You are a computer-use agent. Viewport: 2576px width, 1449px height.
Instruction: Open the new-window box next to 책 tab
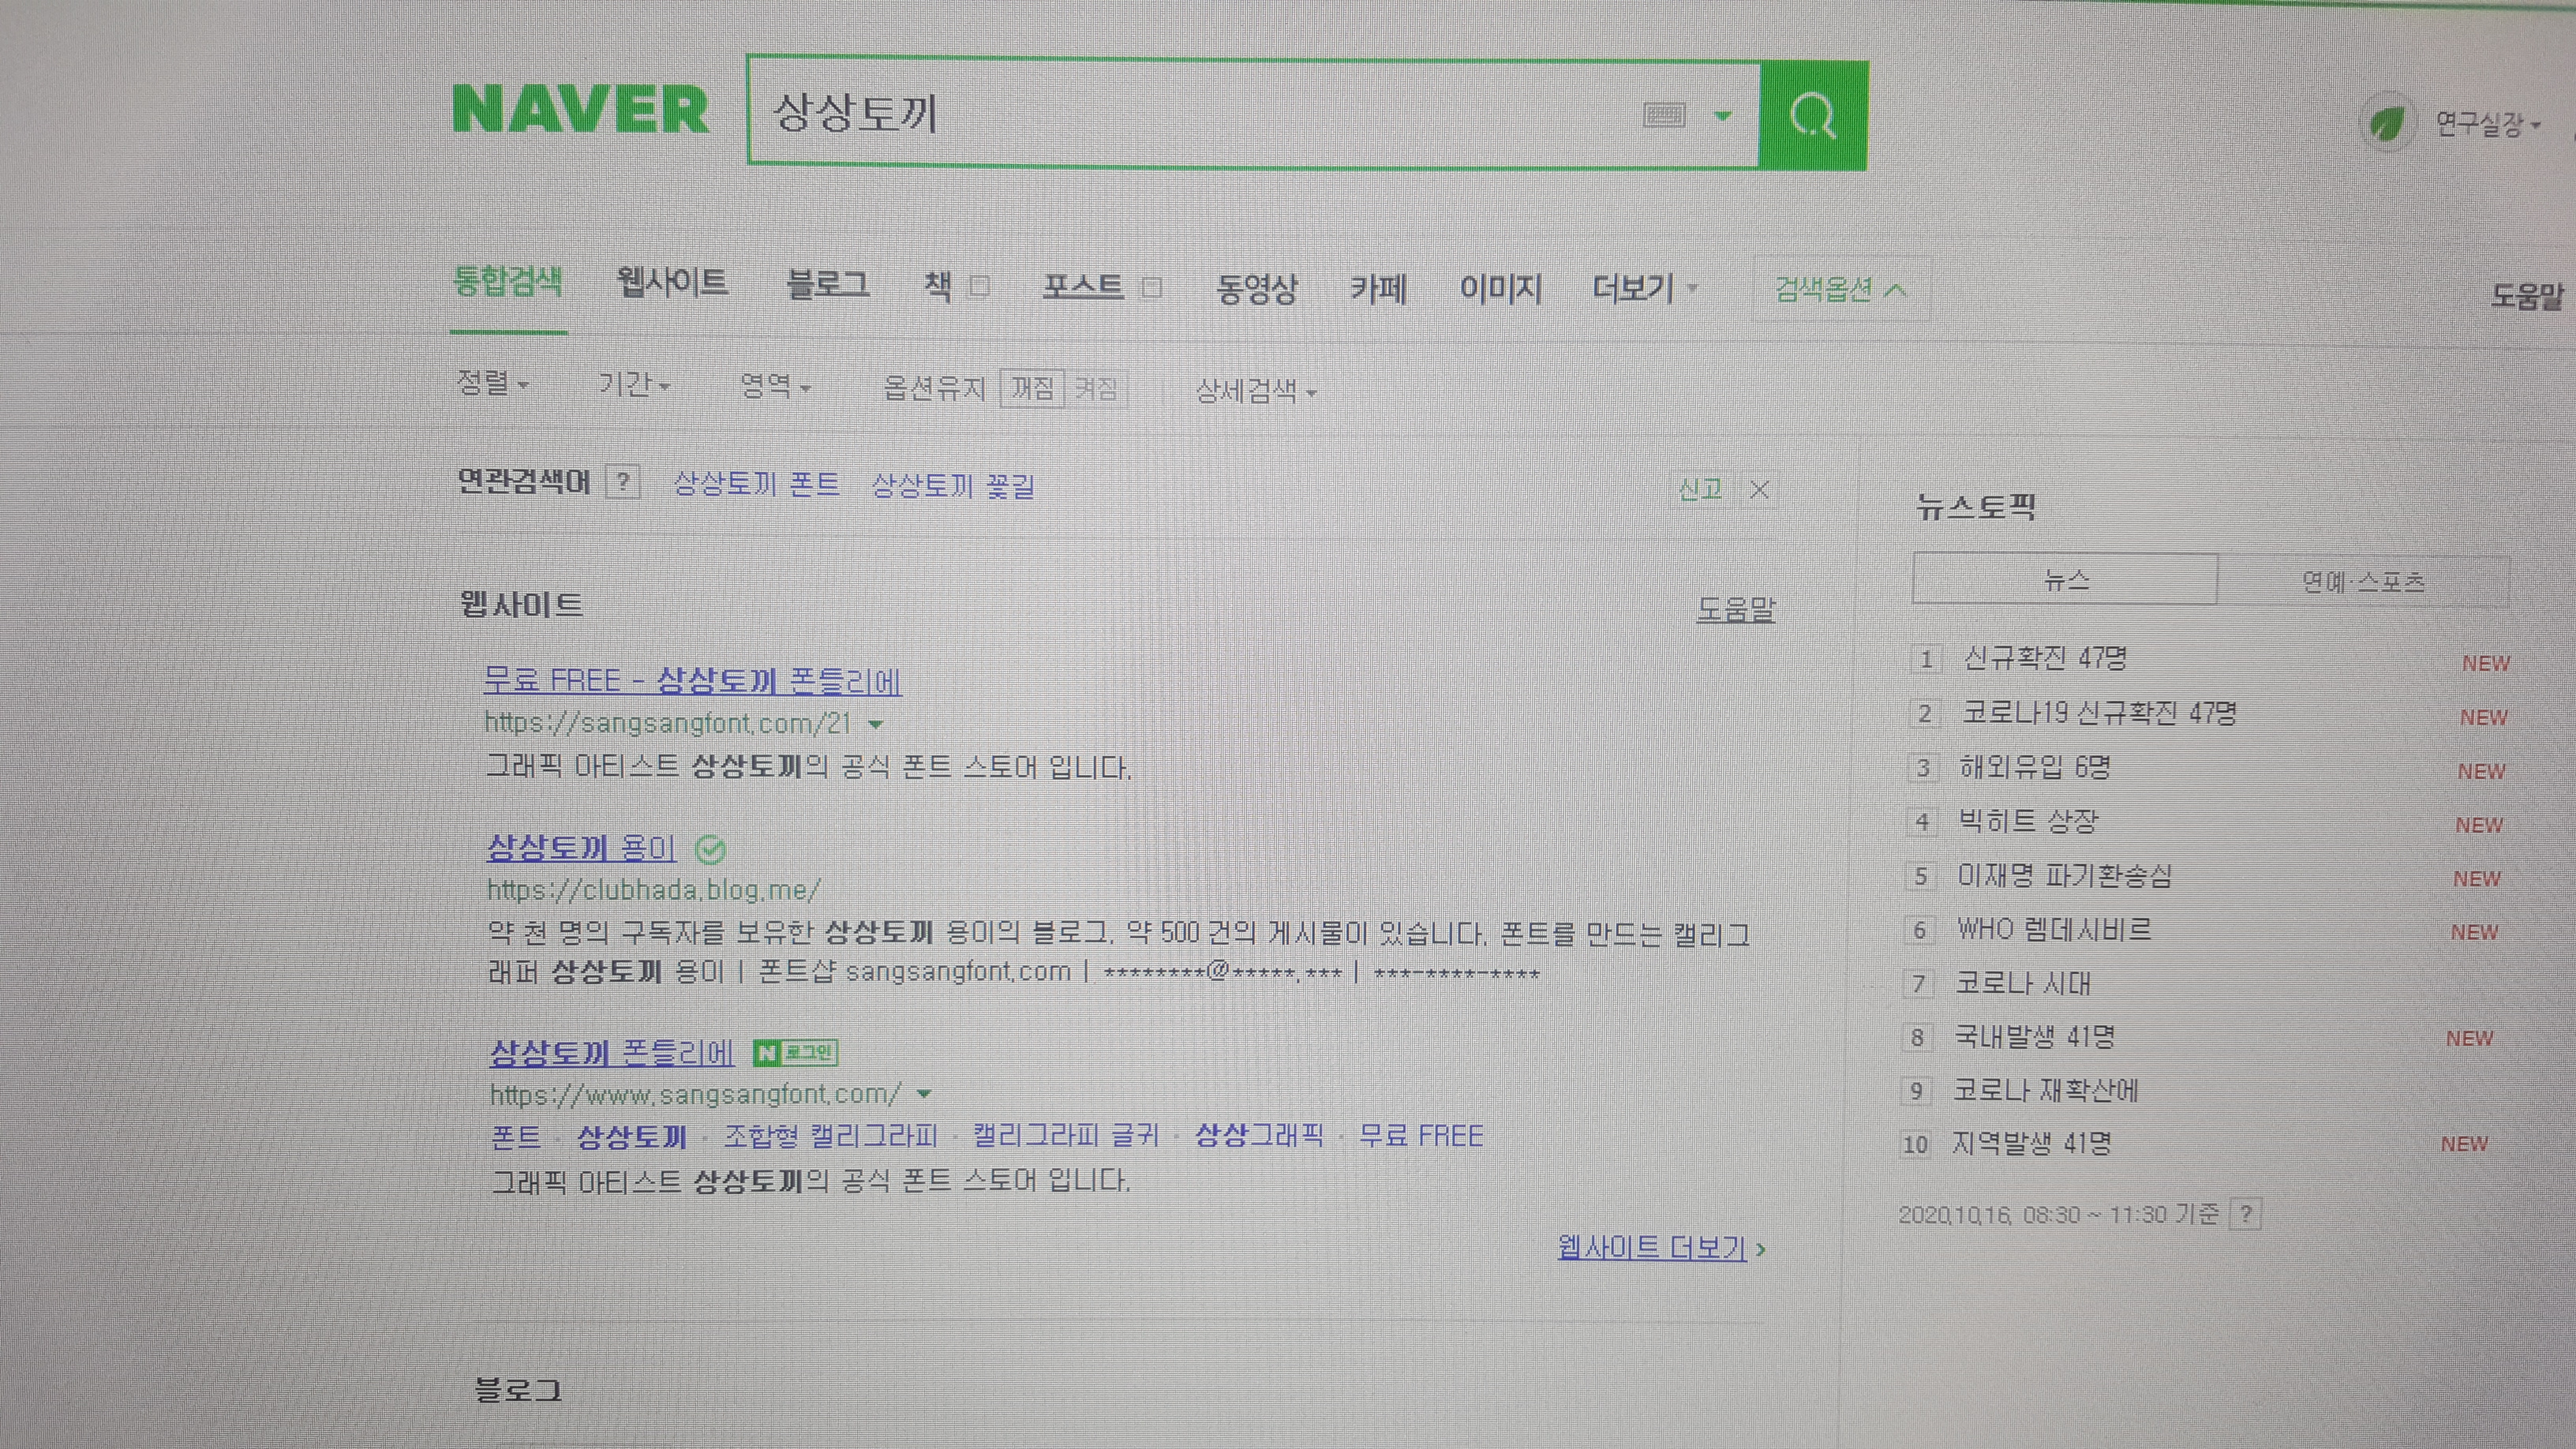pyautogui.click(x=980, y=287)
